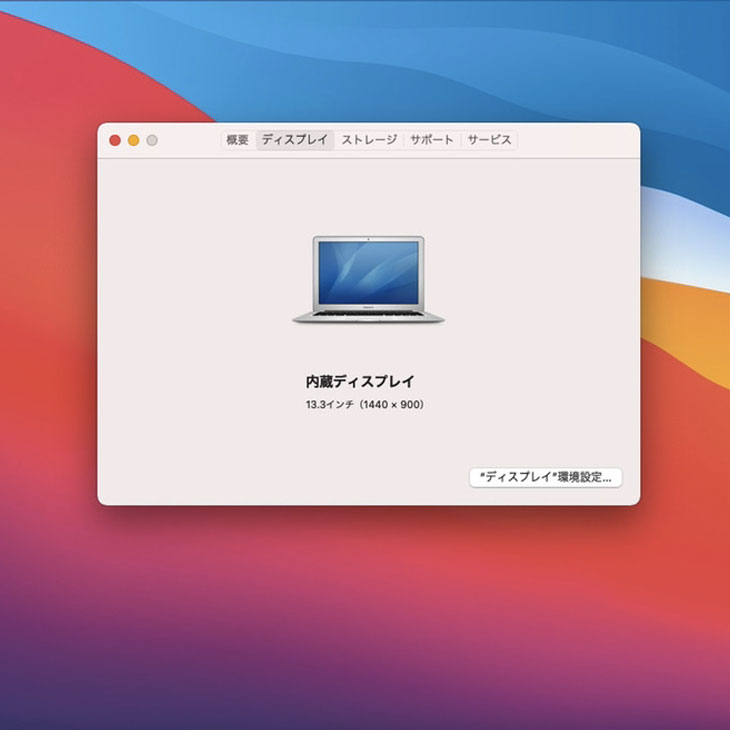Viewport: 730px width, 730px height.
Task: Open "ディスプレイ"環境設定... button
Action: [546, 478]
